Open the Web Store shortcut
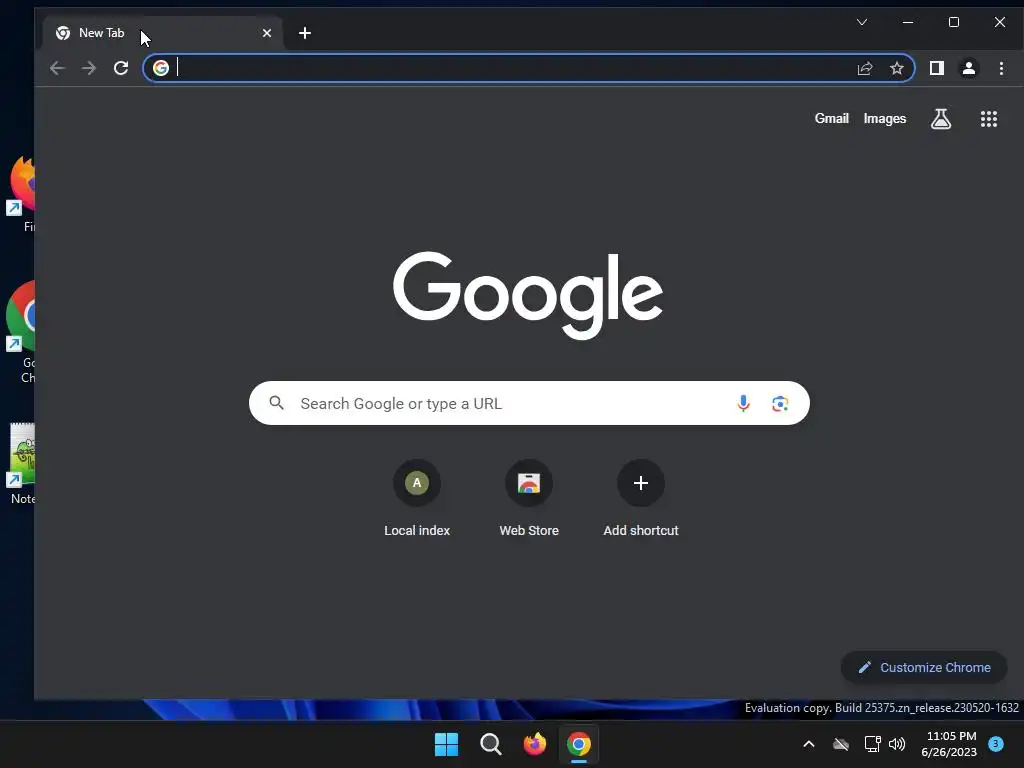Screen dimensions: 1024x768 529,499
